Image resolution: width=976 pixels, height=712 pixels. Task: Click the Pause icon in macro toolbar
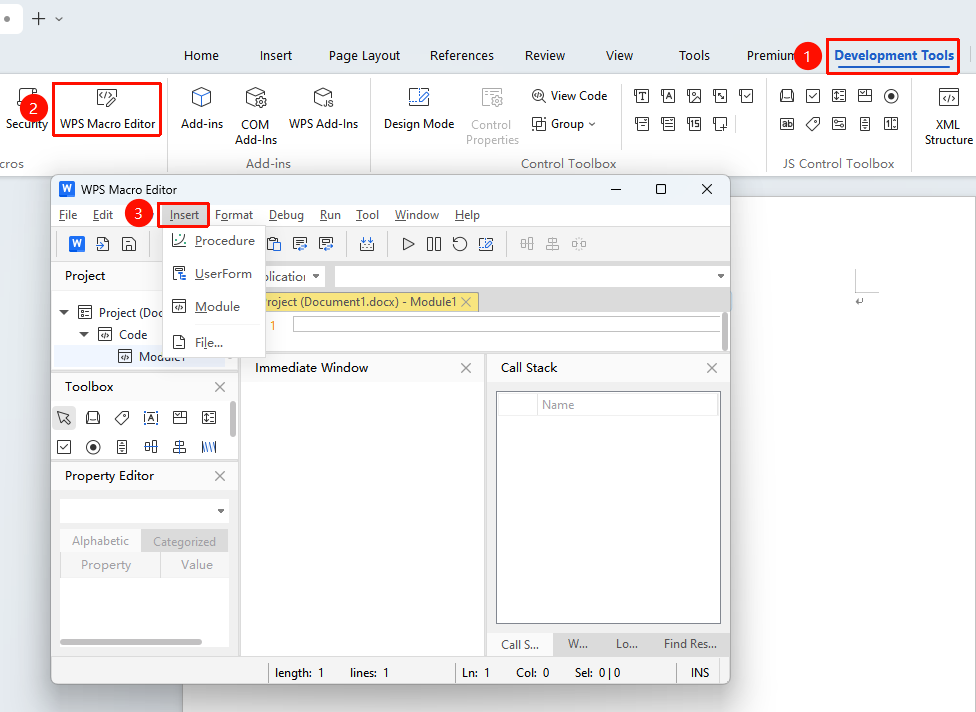(434, 244)
